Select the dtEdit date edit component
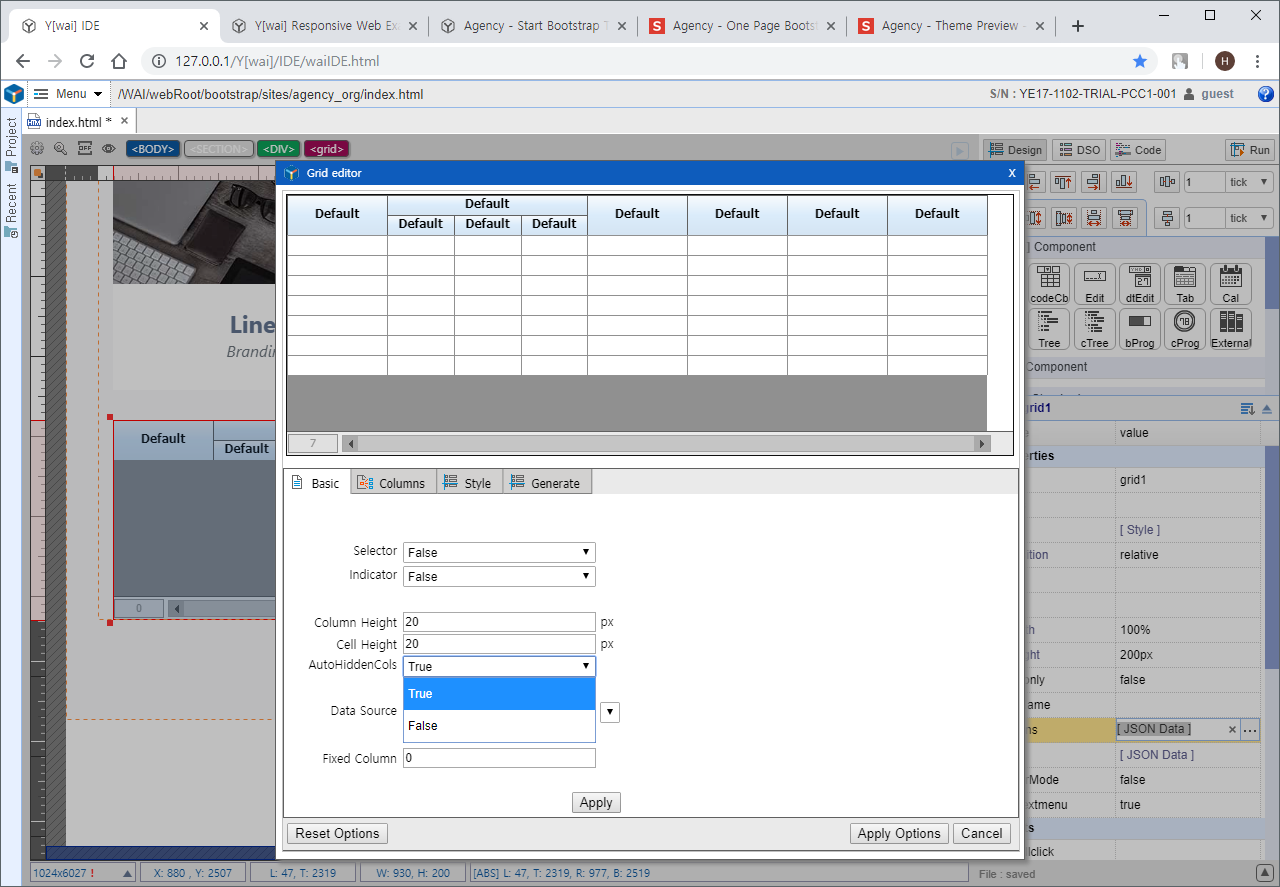 [1140, 283]
